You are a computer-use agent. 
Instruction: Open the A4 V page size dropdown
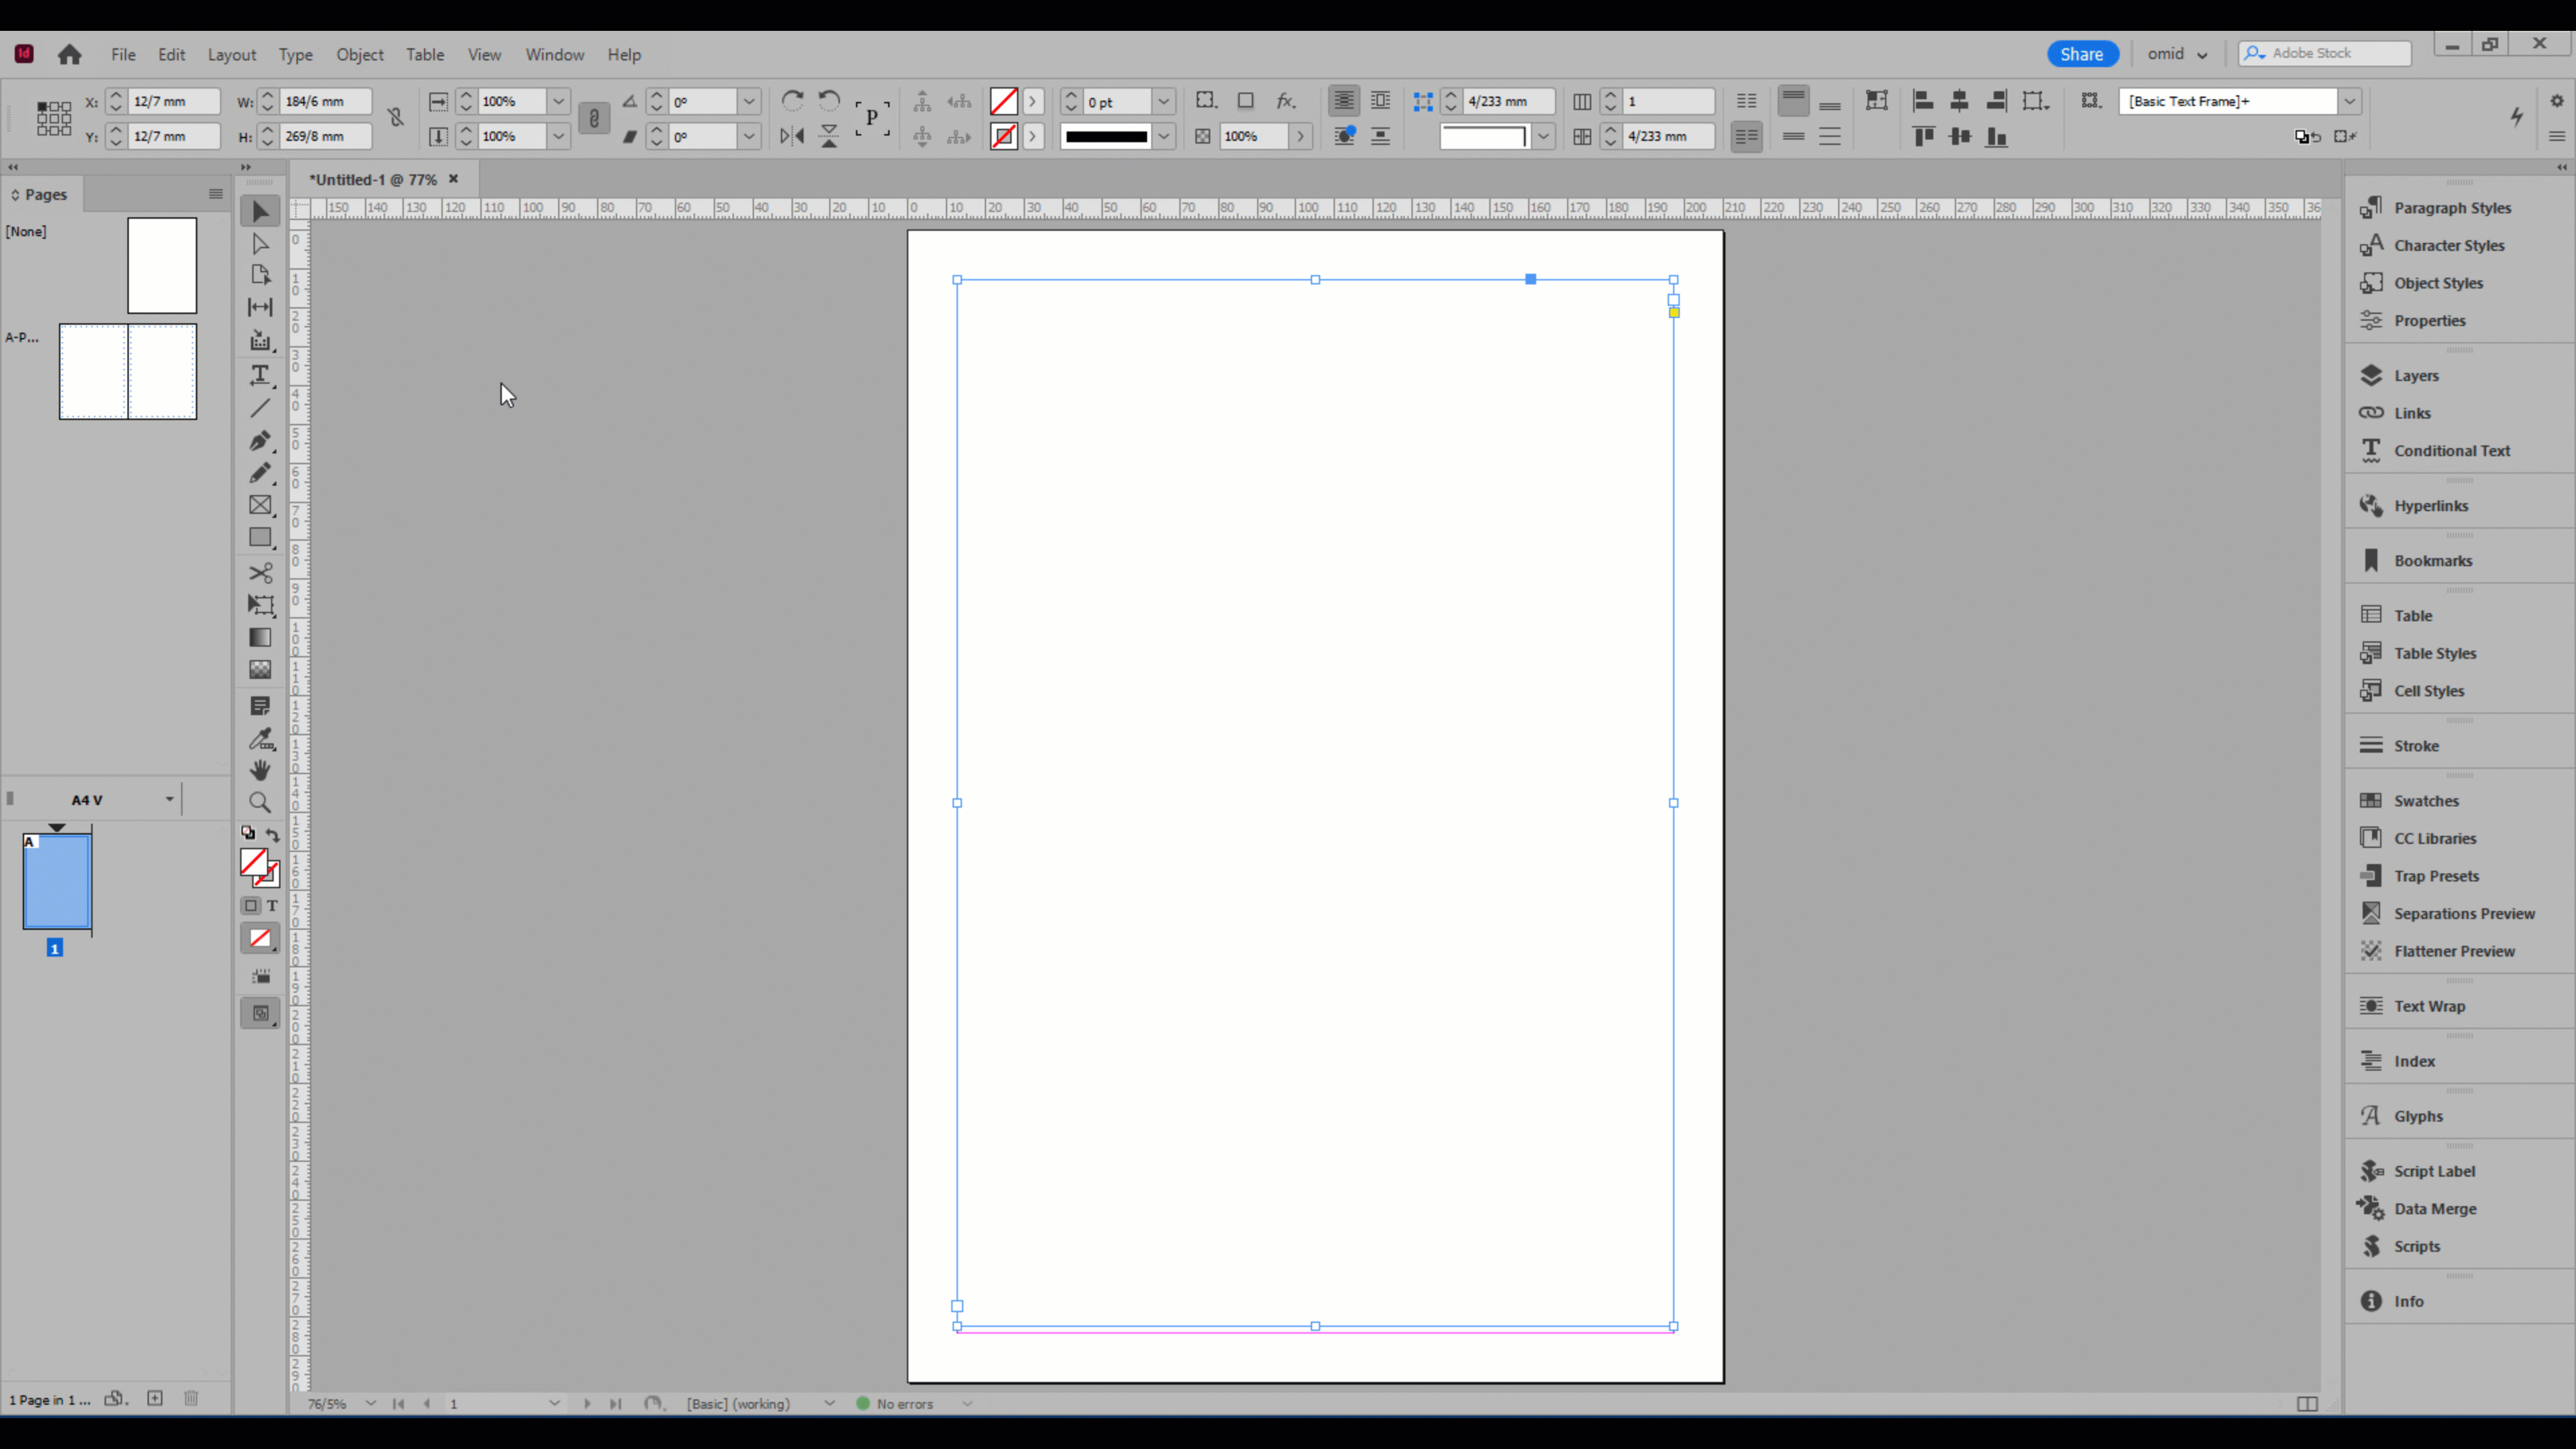(x=169, y=799)
